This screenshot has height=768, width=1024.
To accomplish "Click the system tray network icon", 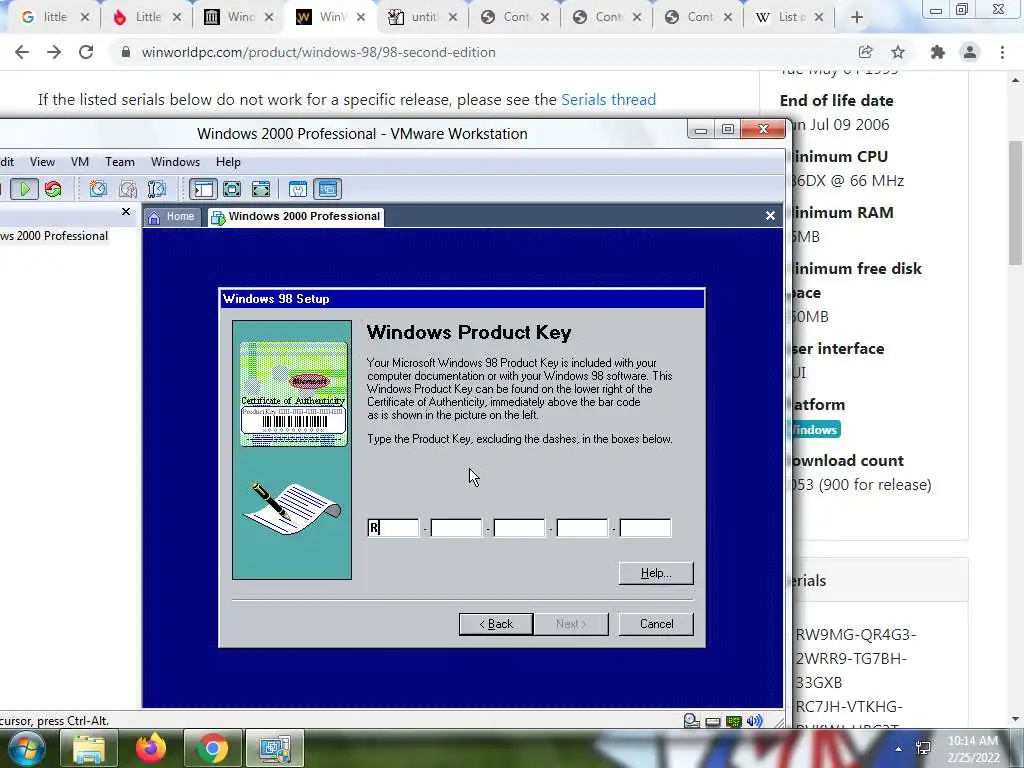I will tap(923, 748).
